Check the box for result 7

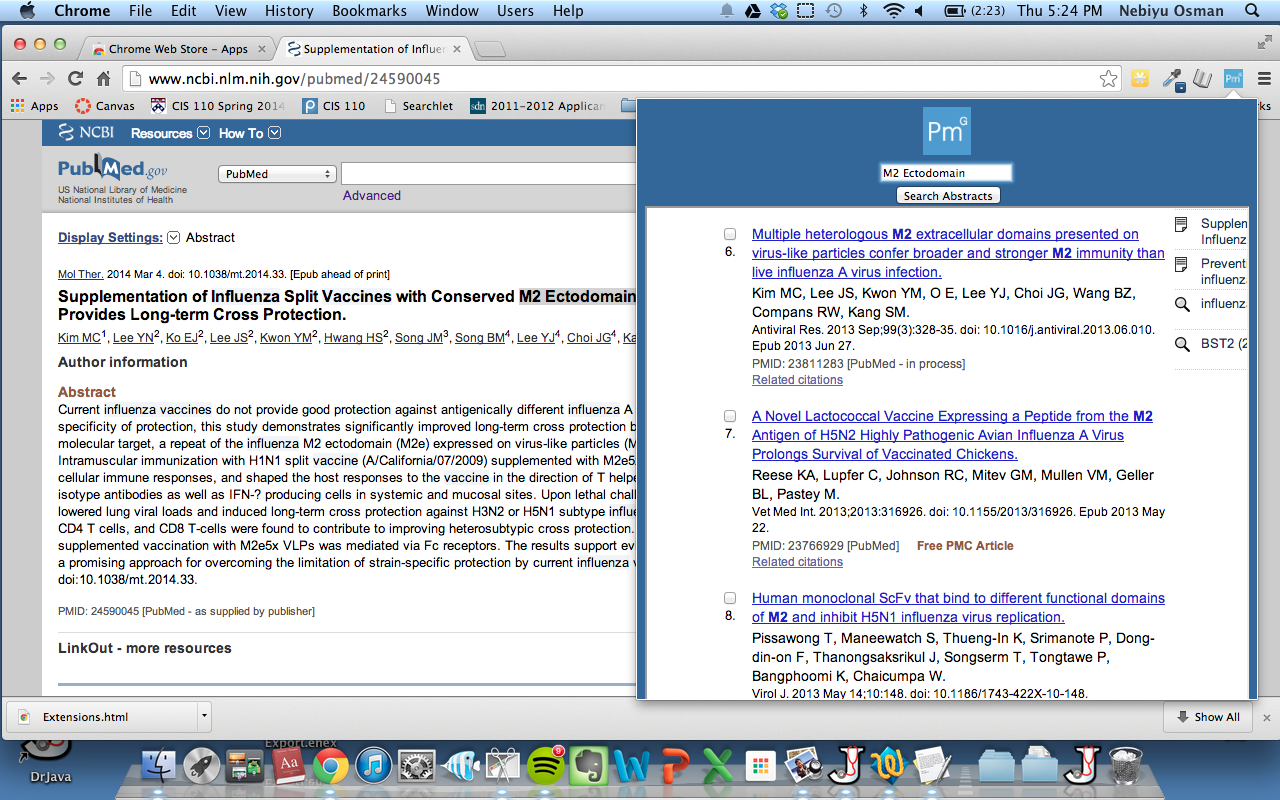point(730,416)
